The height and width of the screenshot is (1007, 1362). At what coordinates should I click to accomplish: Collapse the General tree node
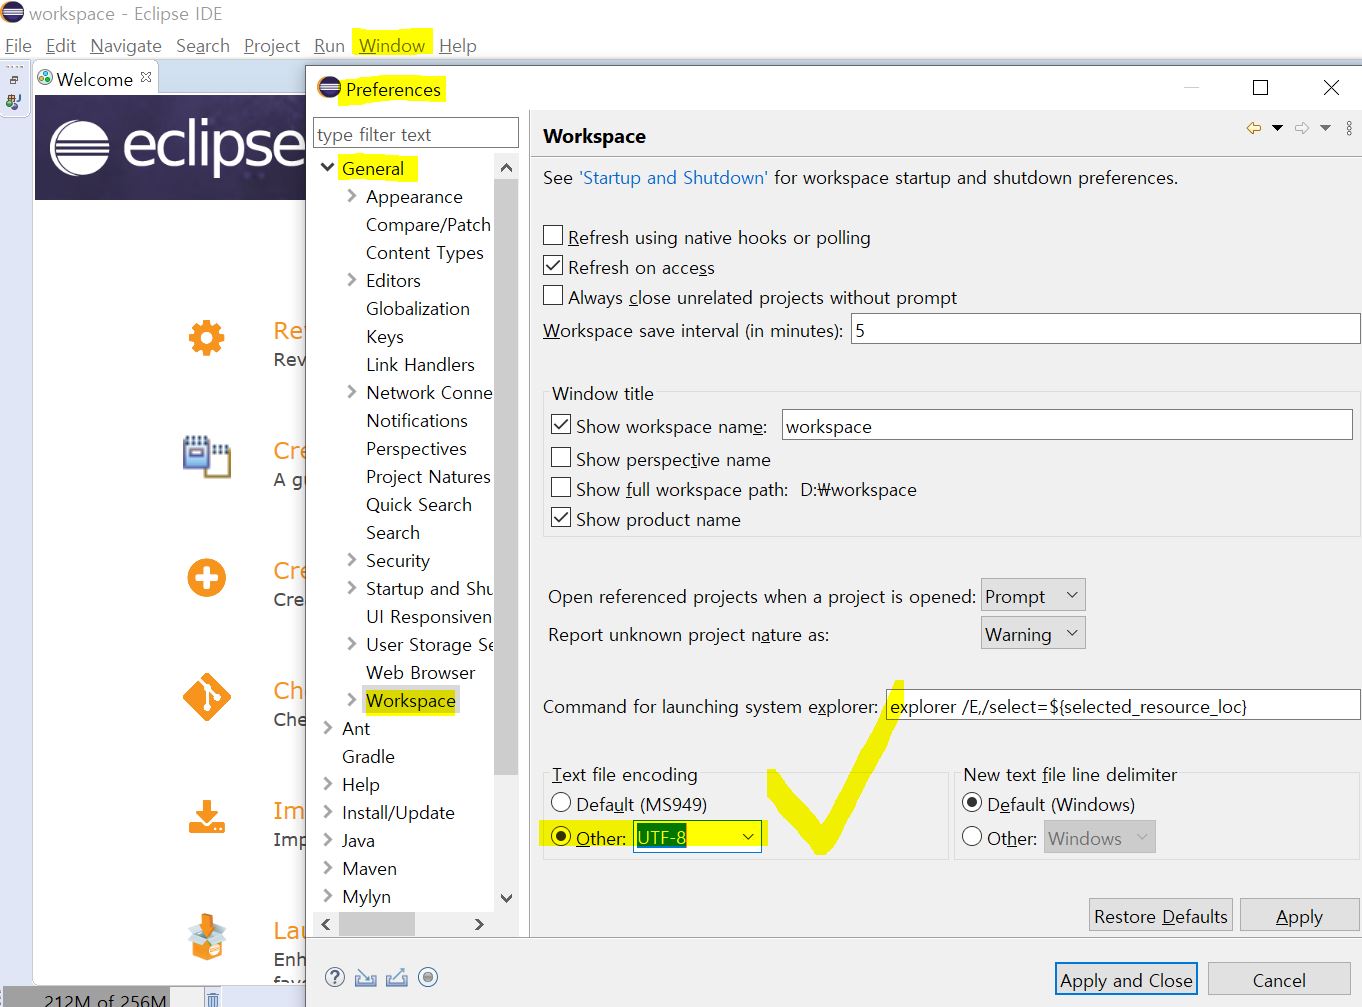[327, 168]
